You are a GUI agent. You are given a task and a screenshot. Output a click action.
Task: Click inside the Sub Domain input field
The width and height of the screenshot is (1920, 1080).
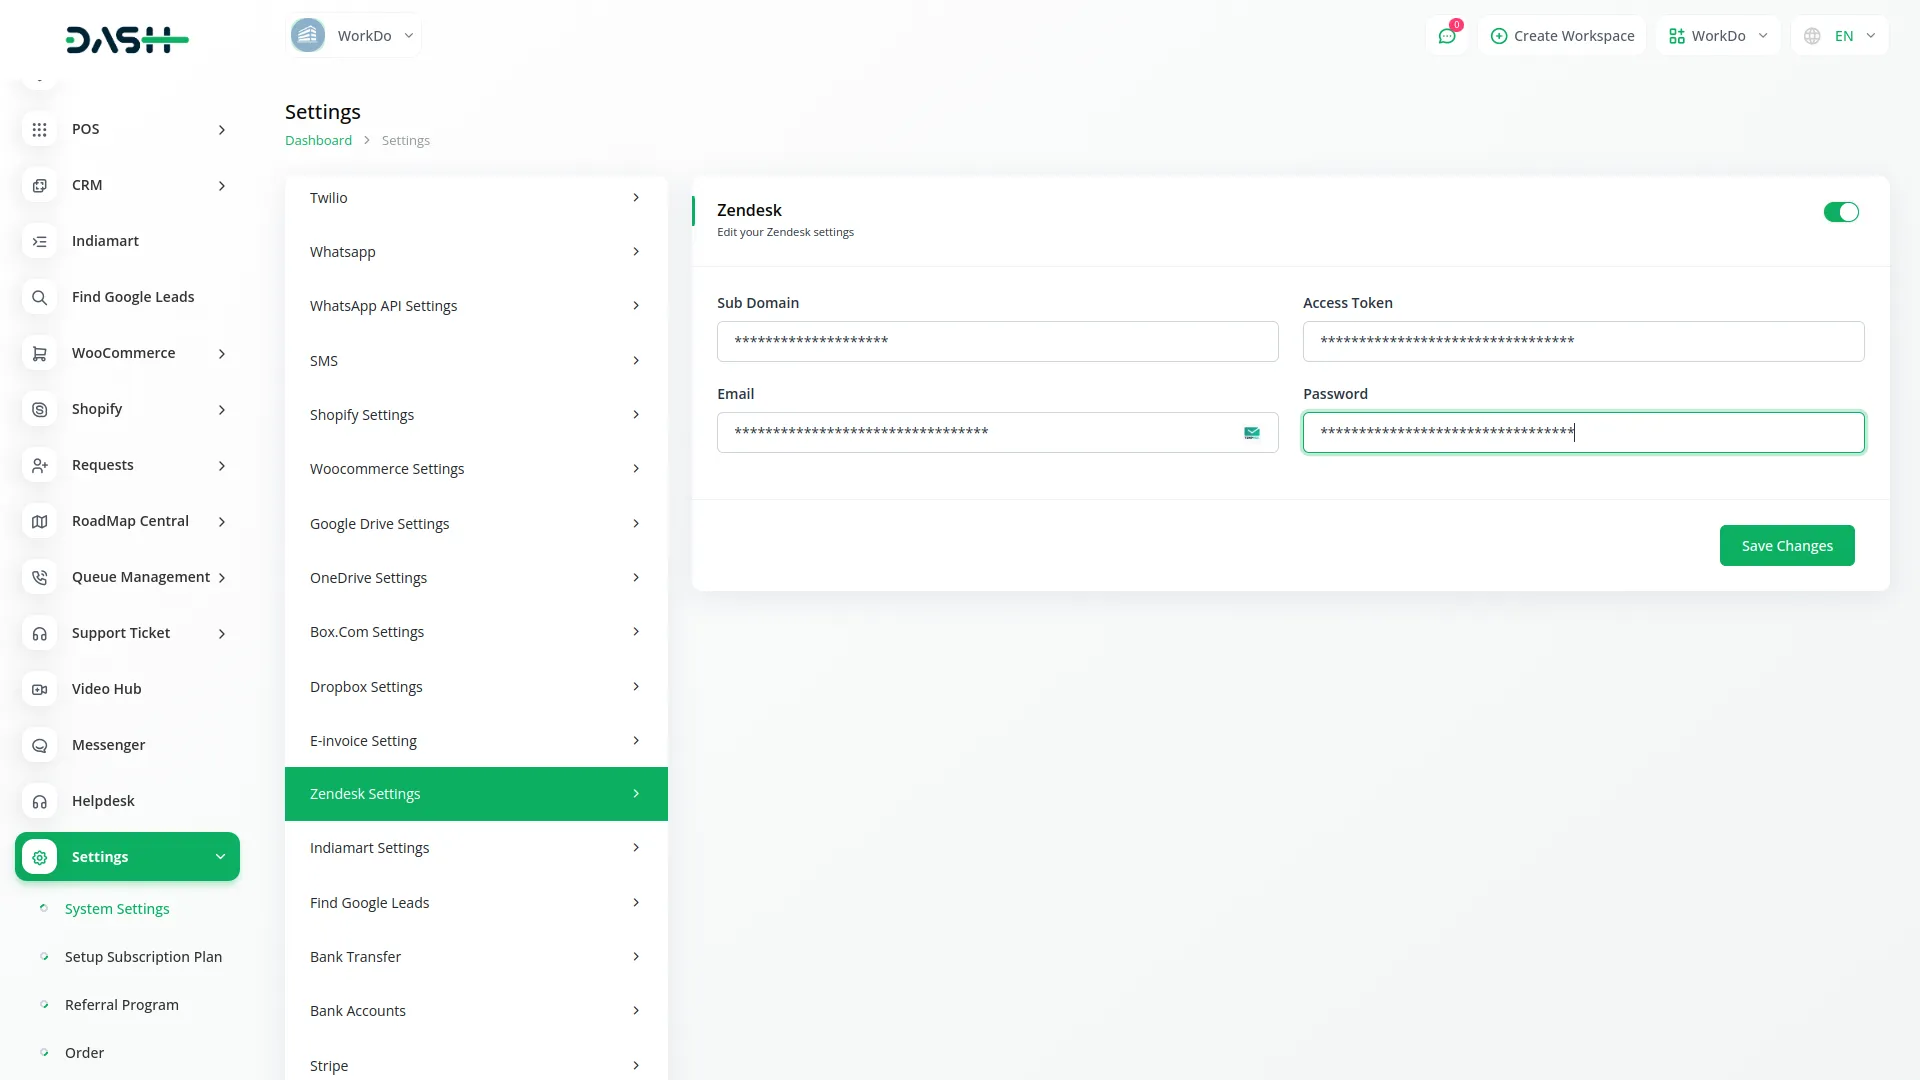coord(997,341)
